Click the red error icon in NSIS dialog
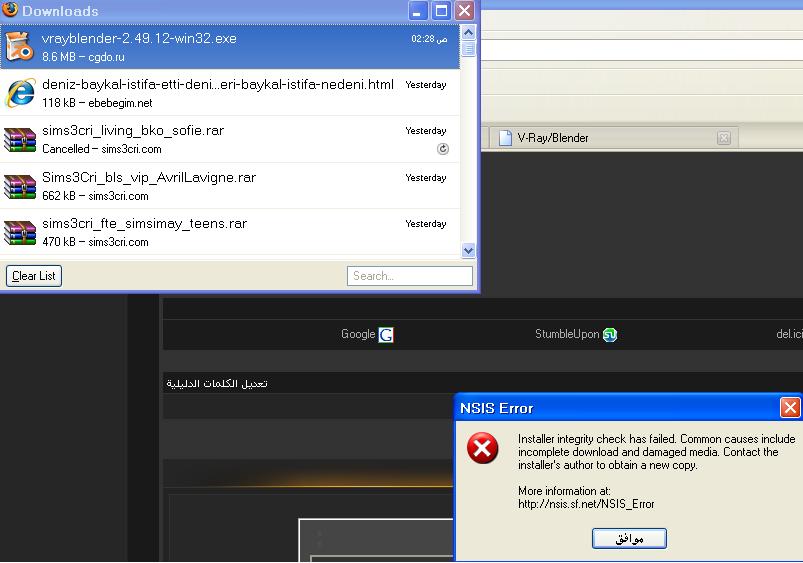 (x=482, y=448)
